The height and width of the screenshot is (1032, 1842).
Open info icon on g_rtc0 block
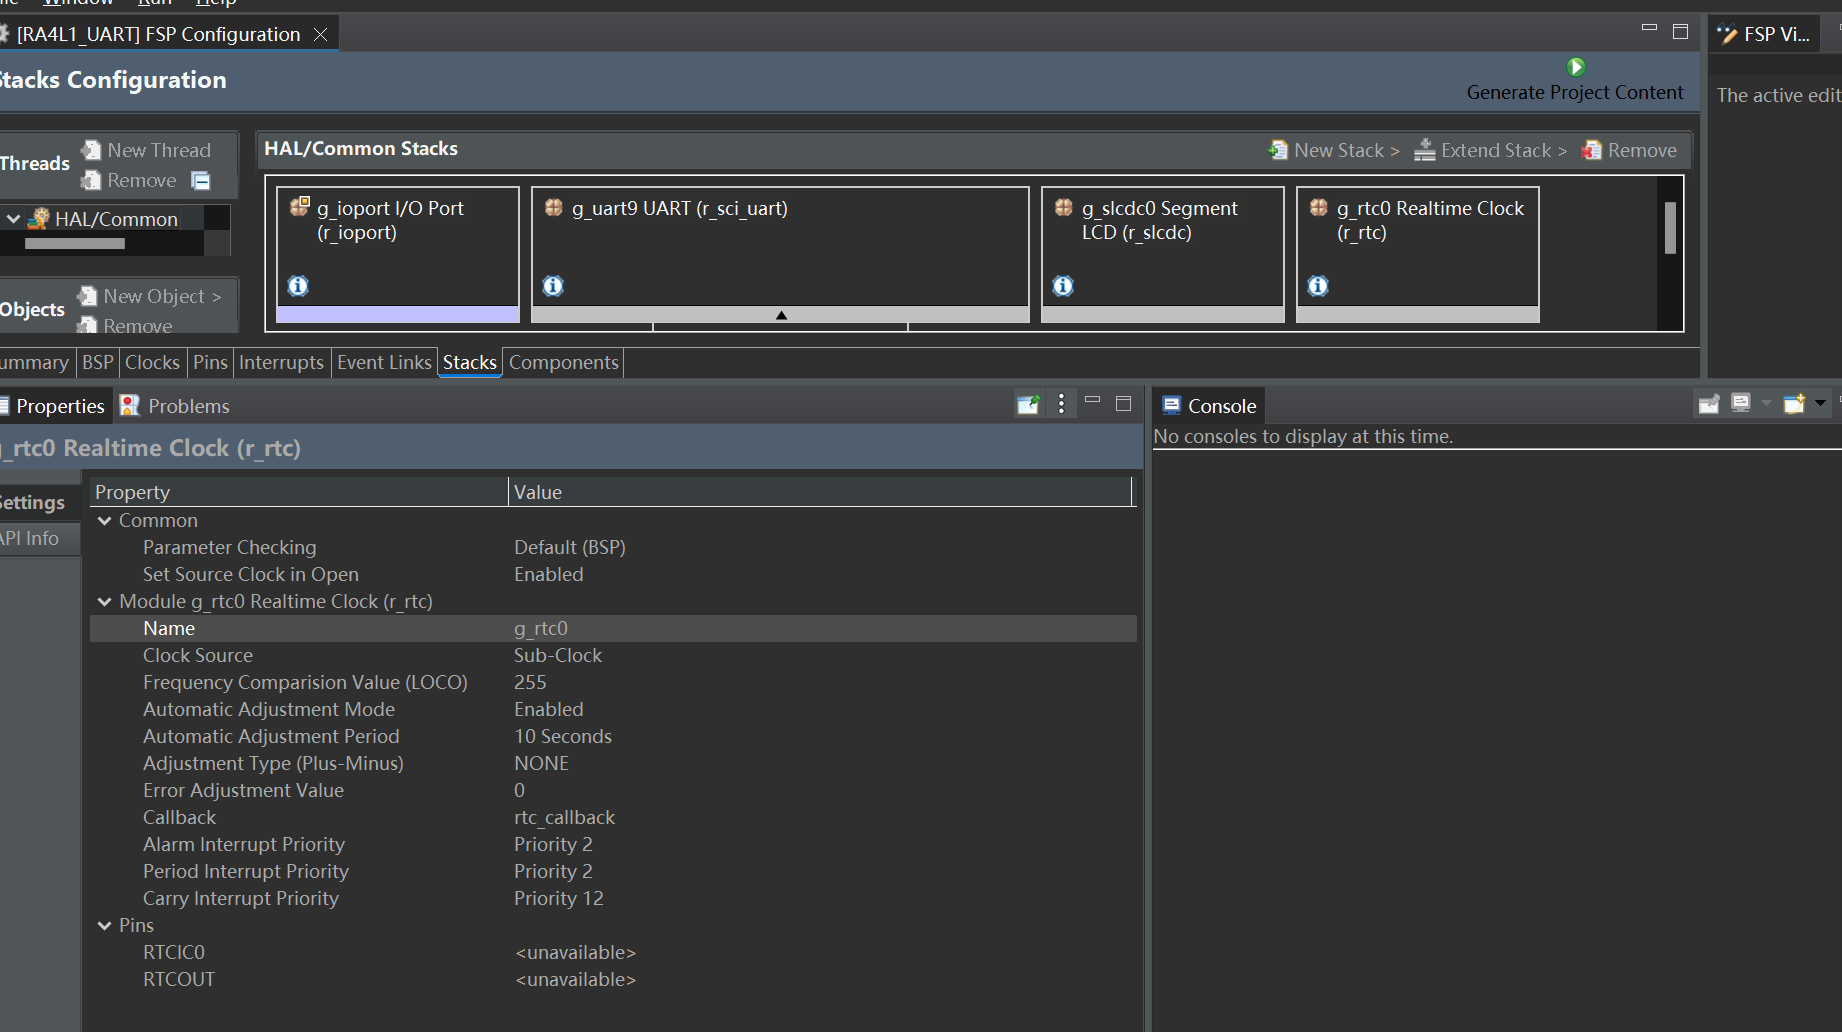[1318, 286]
